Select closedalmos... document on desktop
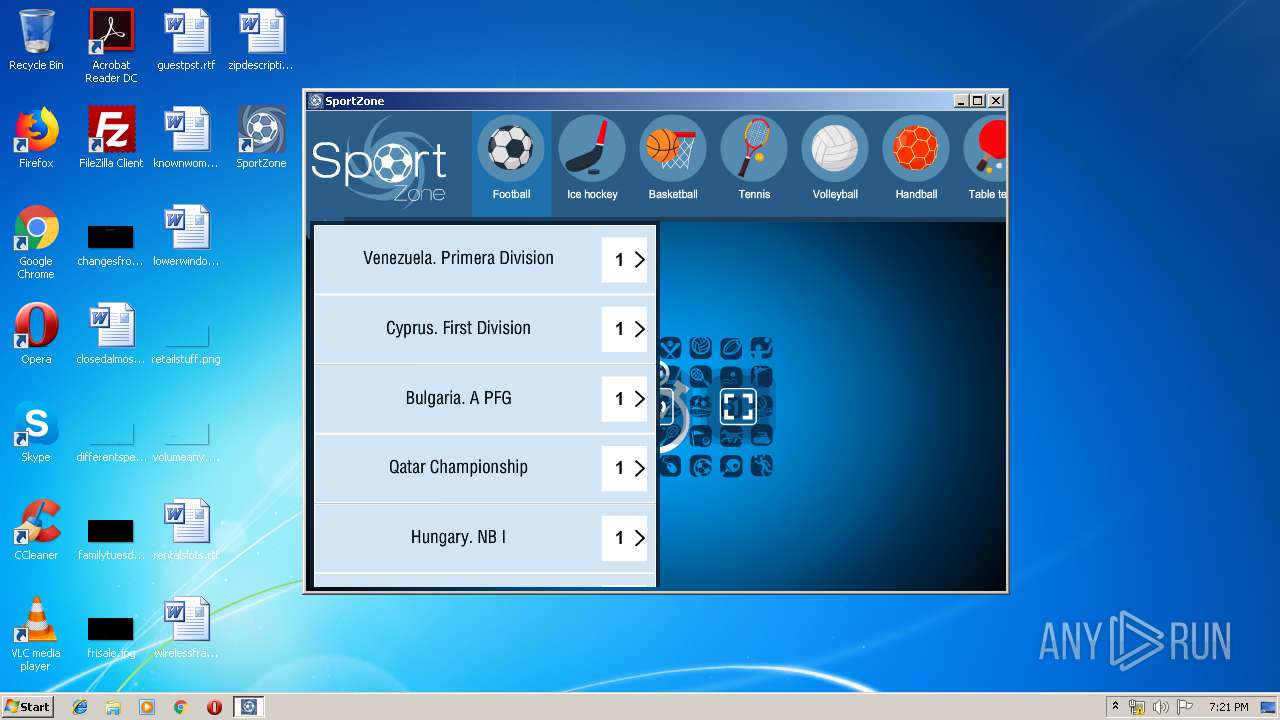The width and height of the screenshot is (1280, 720). pos(111,334)
